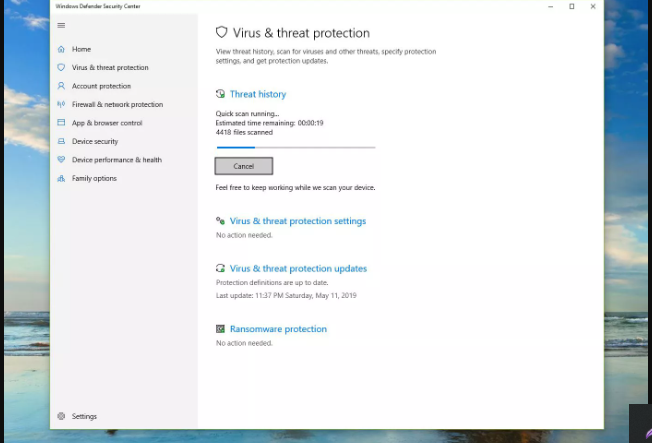
Task: Click the refresh icon beside protection updates
Action: (220, 268)
